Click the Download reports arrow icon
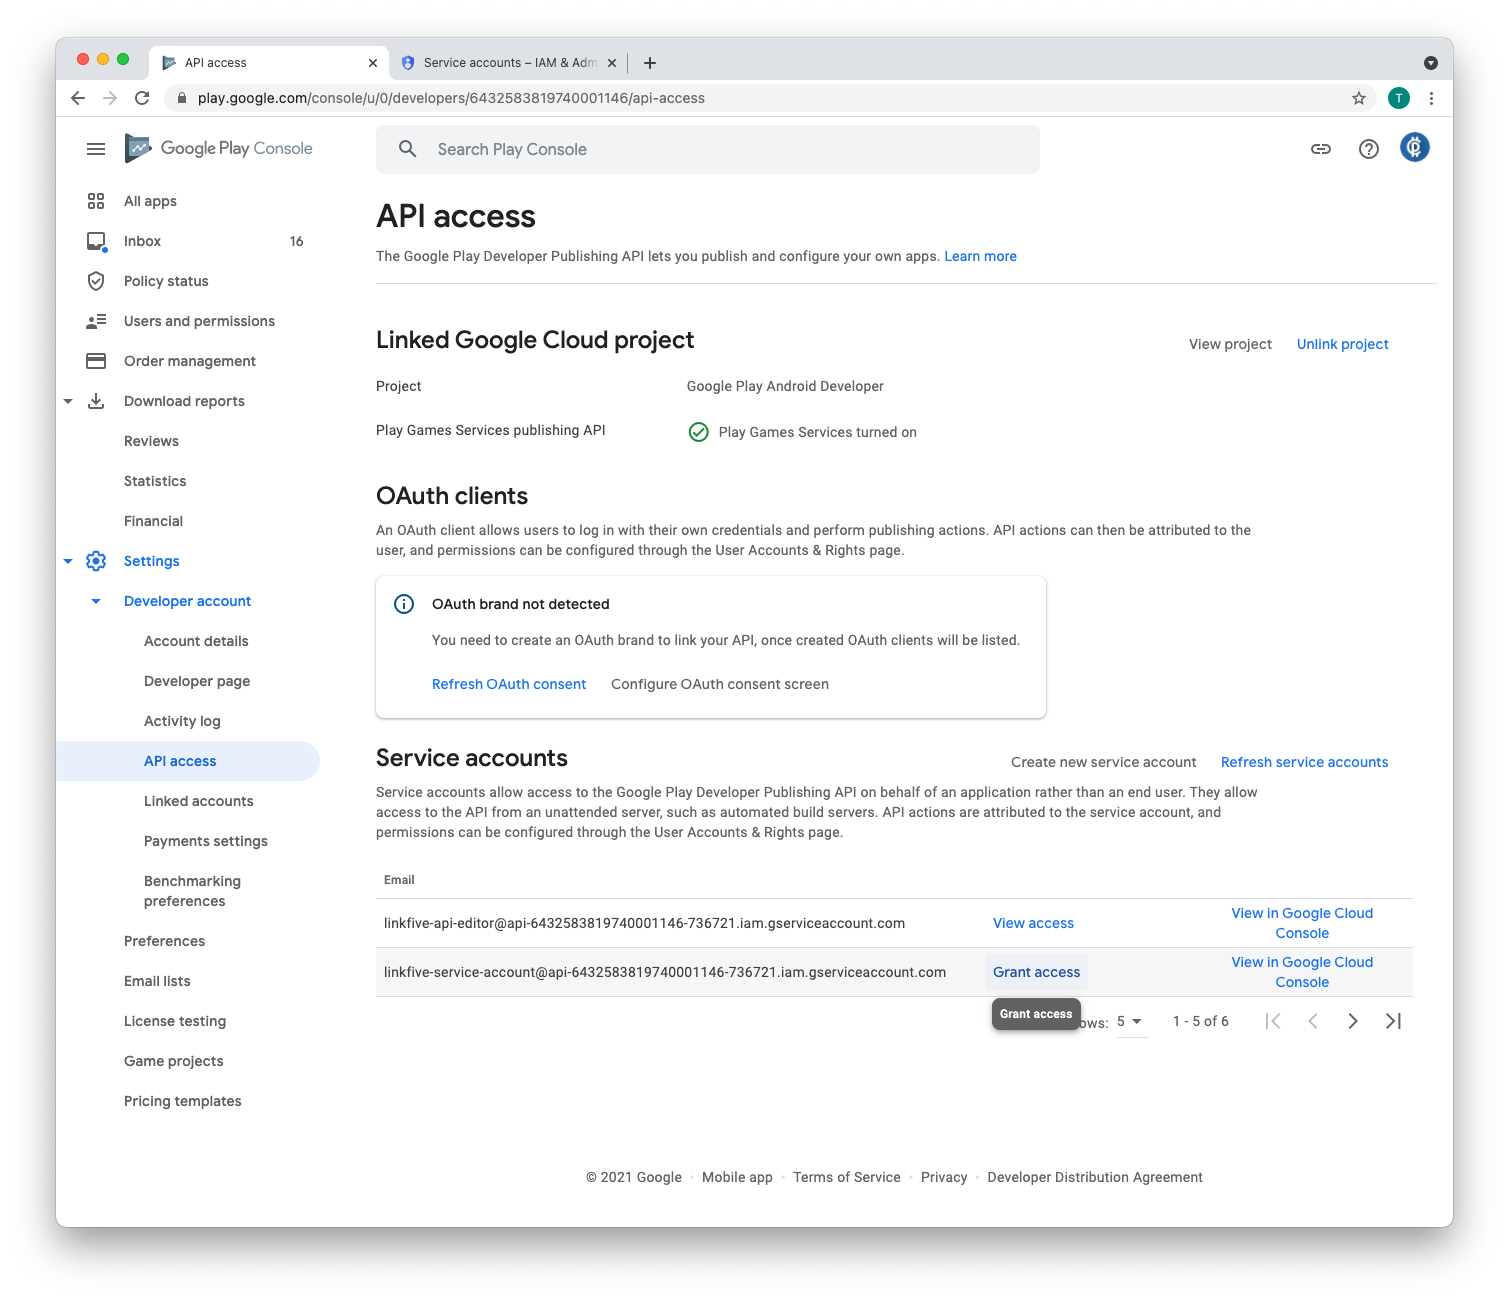1509x1301 pixels. click(x=96, y=401)
